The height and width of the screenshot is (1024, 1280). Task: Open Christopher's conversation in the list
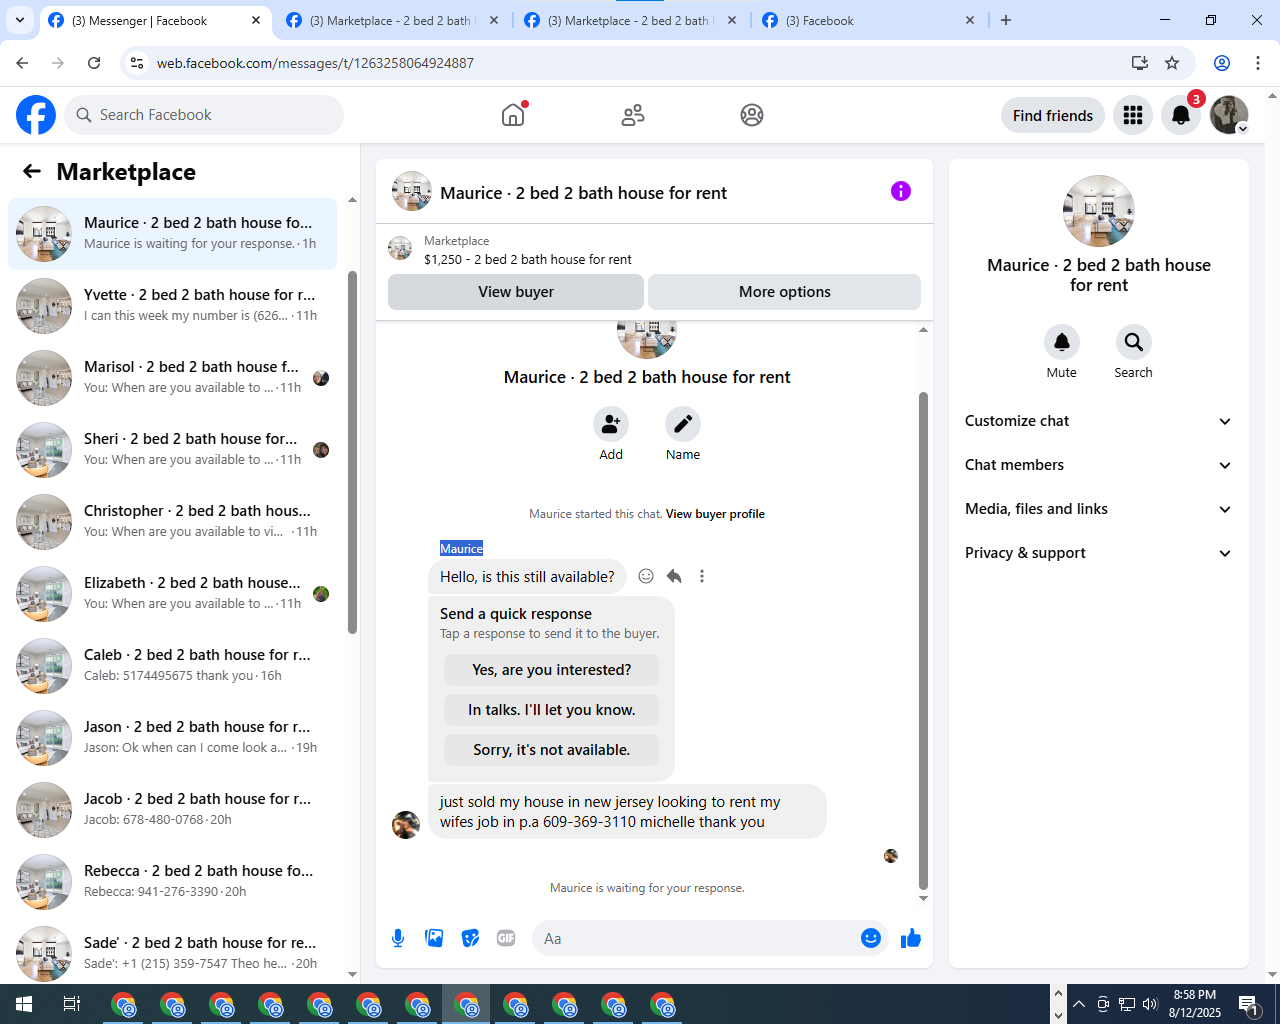172,522
